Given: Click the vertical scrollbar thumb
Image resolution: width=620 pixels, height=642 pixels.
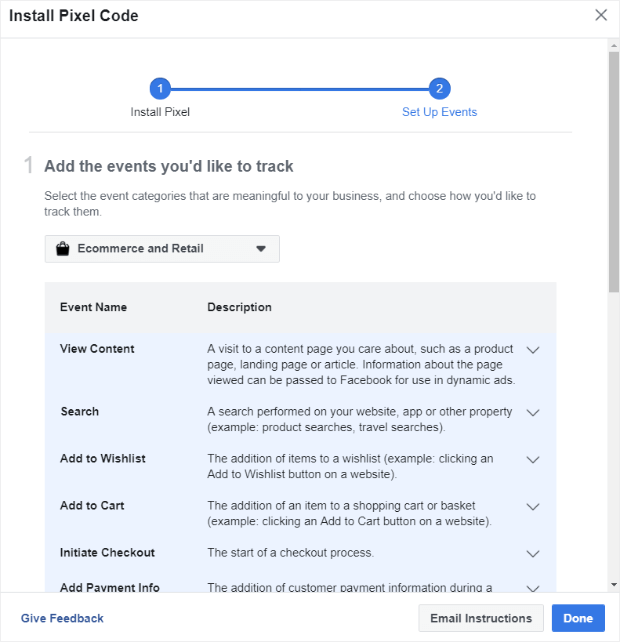Looking at the screenshot, I should pos(613,172).
